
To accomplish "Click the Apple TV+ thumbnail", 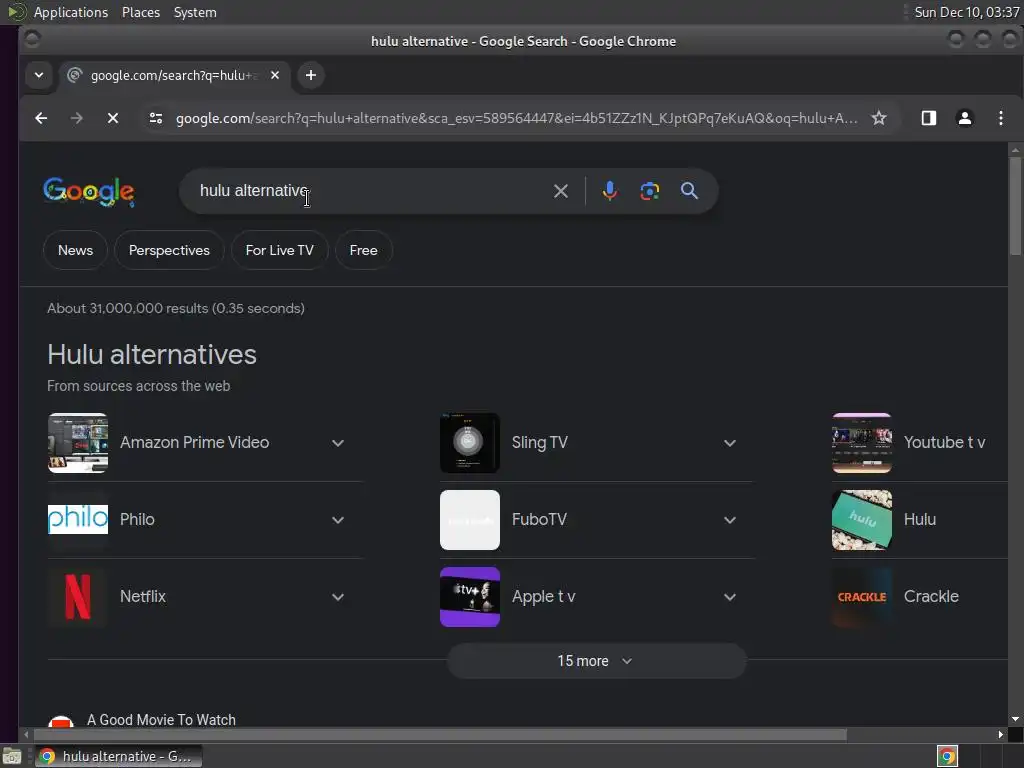I will [470, 597].
